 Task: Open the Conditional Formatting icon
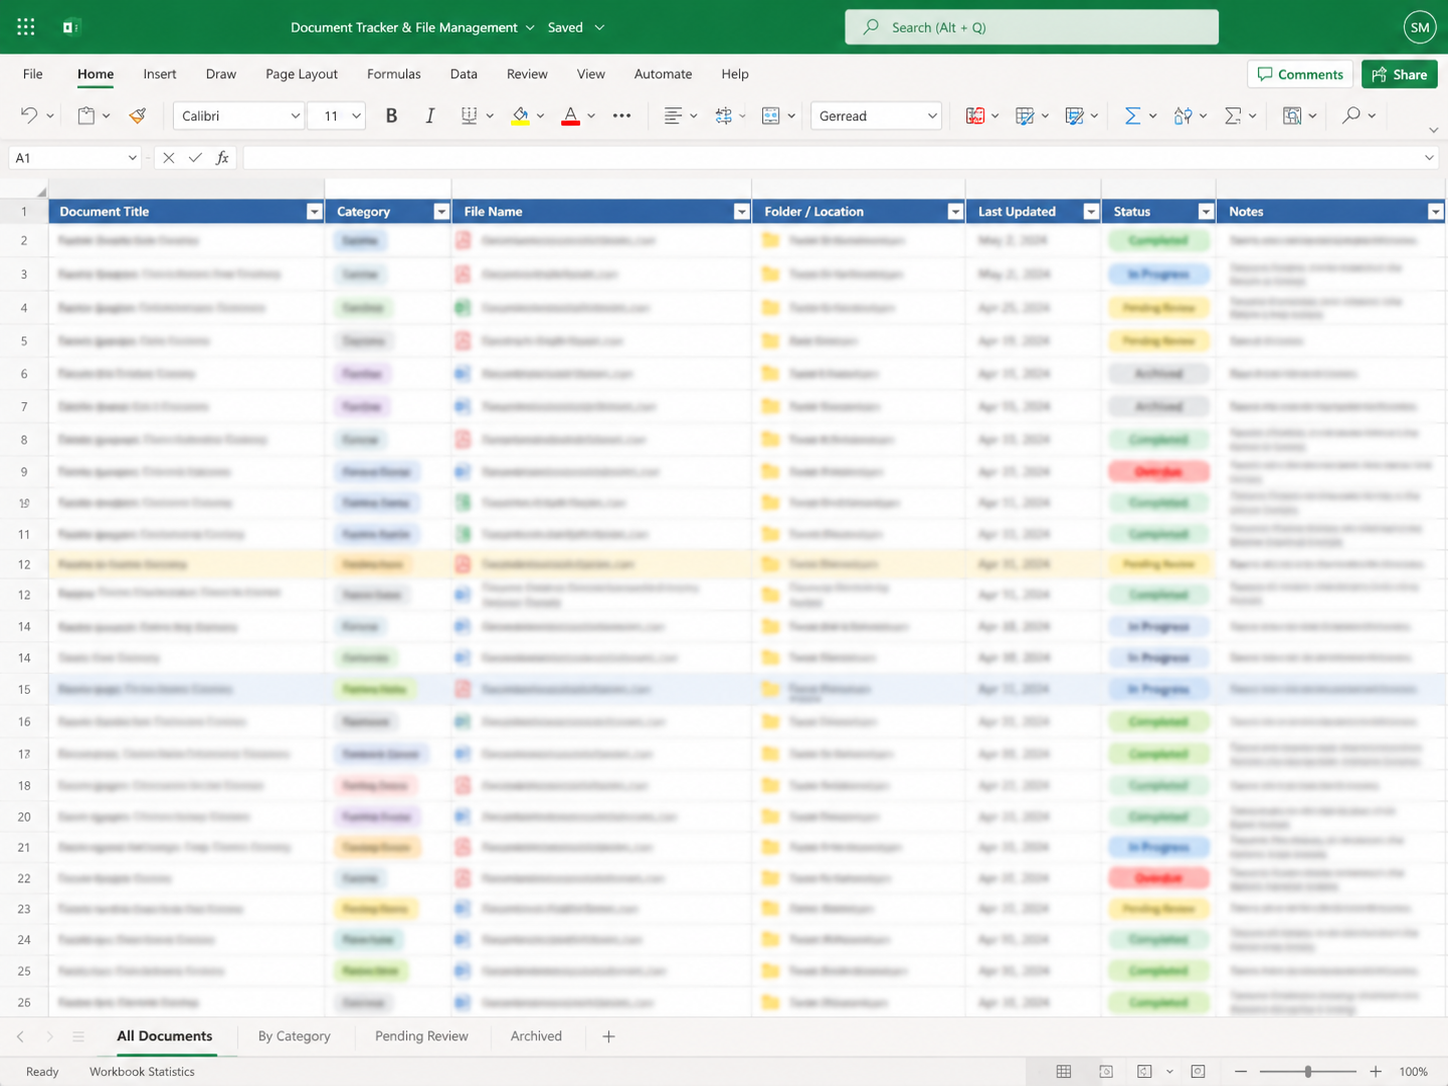pyautogui.click(x=975, y=116)
